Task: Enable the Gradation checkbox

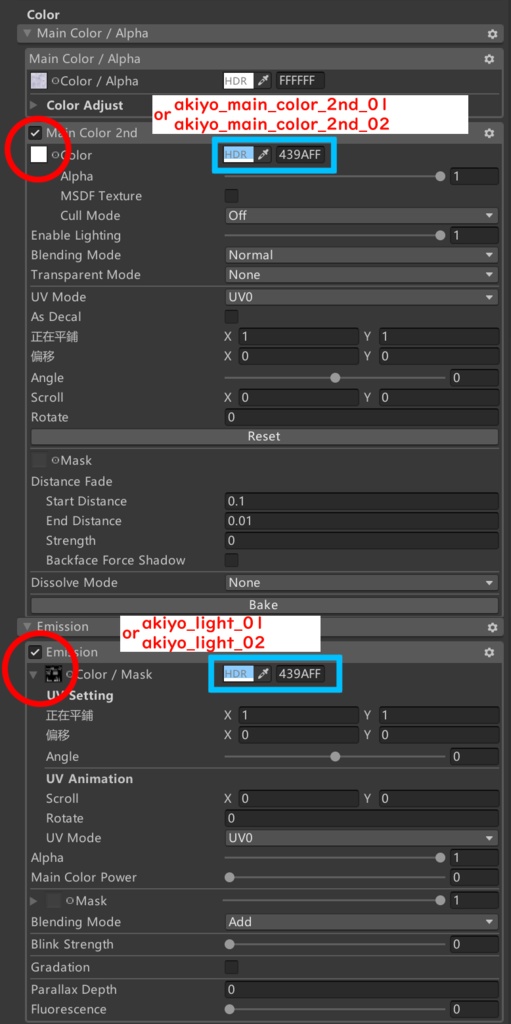Action: pos(231,967)
